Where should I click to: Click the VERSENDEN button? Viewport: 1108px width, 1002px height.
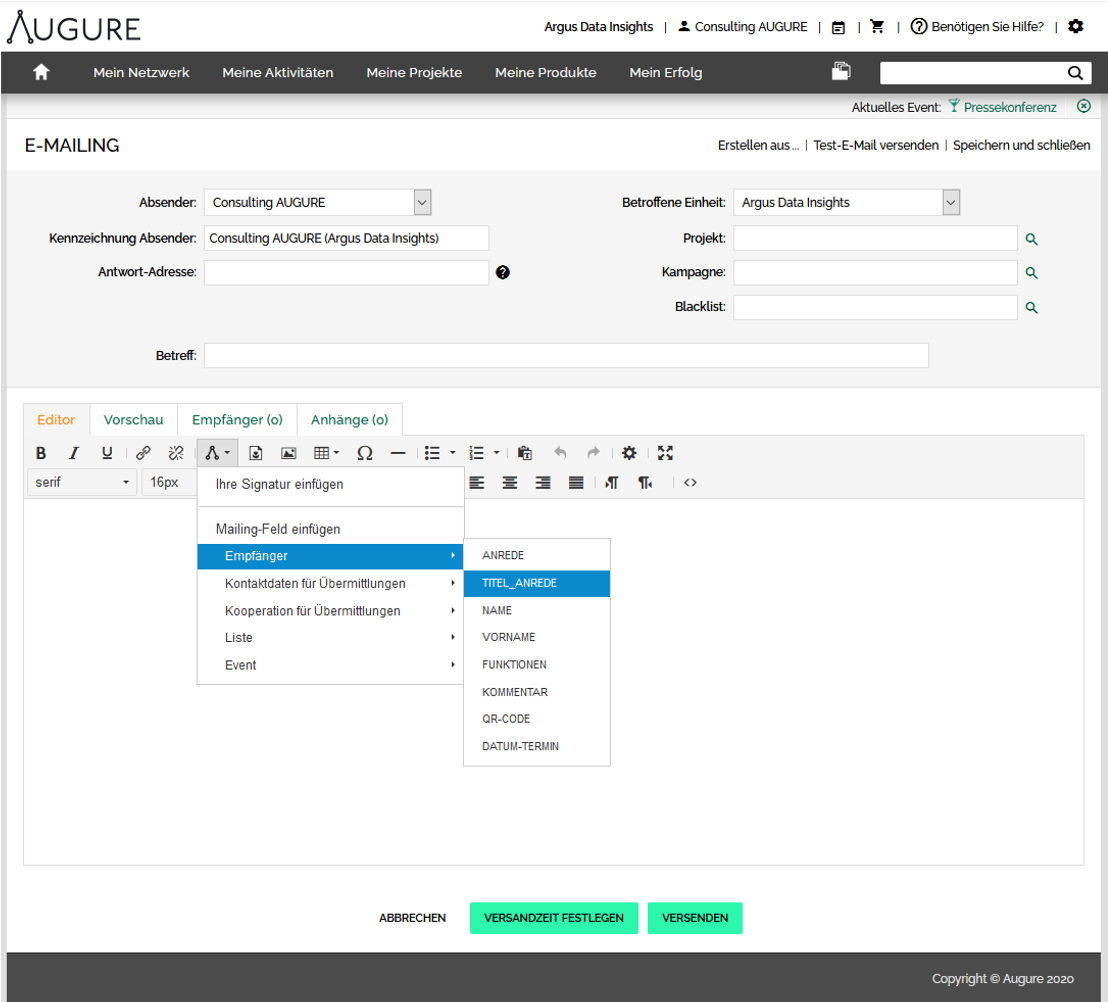pyautogui.click(x=695, y=918)
